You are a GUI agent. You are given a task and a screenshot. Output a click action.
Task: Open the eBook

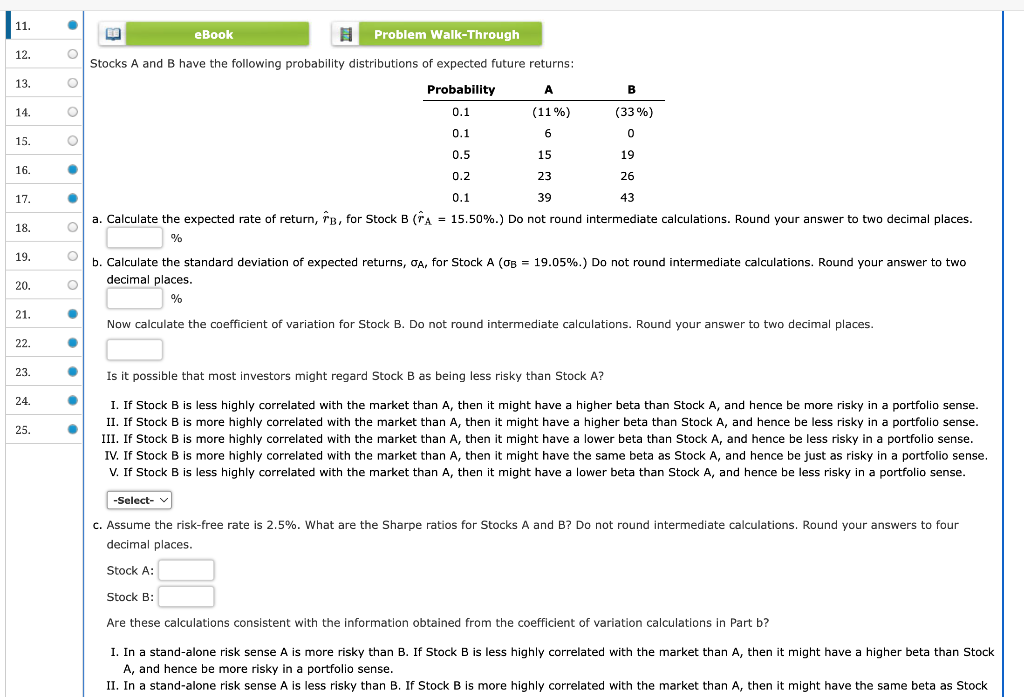click(x=215, y=32)
